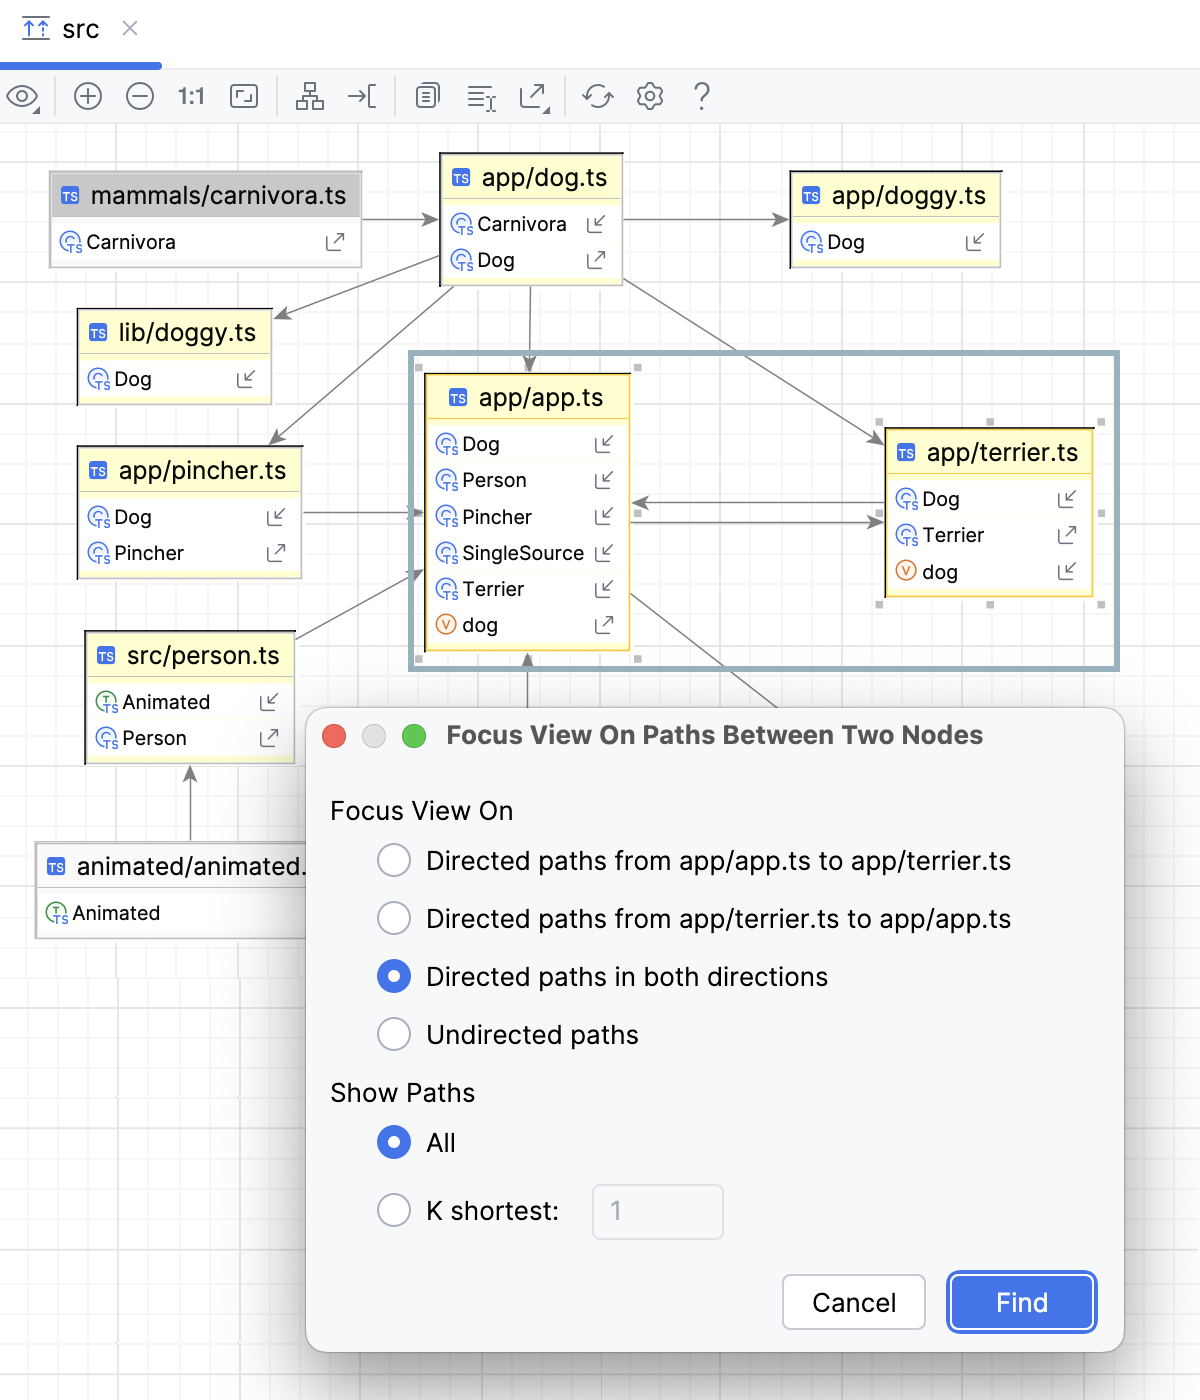Click export arrow beside Person in src/person.ts
The height and width of the screenshot is (1400, 1200).
pyautogui.click(x=269, y=738)
